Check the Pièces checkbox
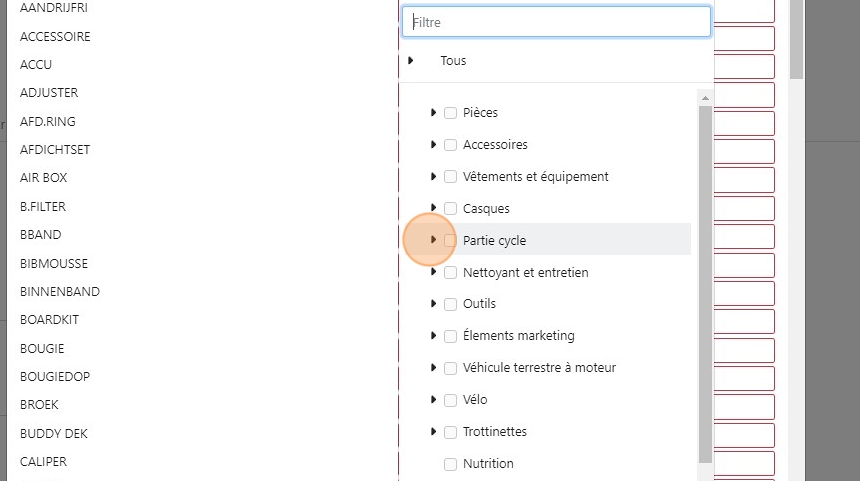 pyautogui.click(x=451, y=113)
